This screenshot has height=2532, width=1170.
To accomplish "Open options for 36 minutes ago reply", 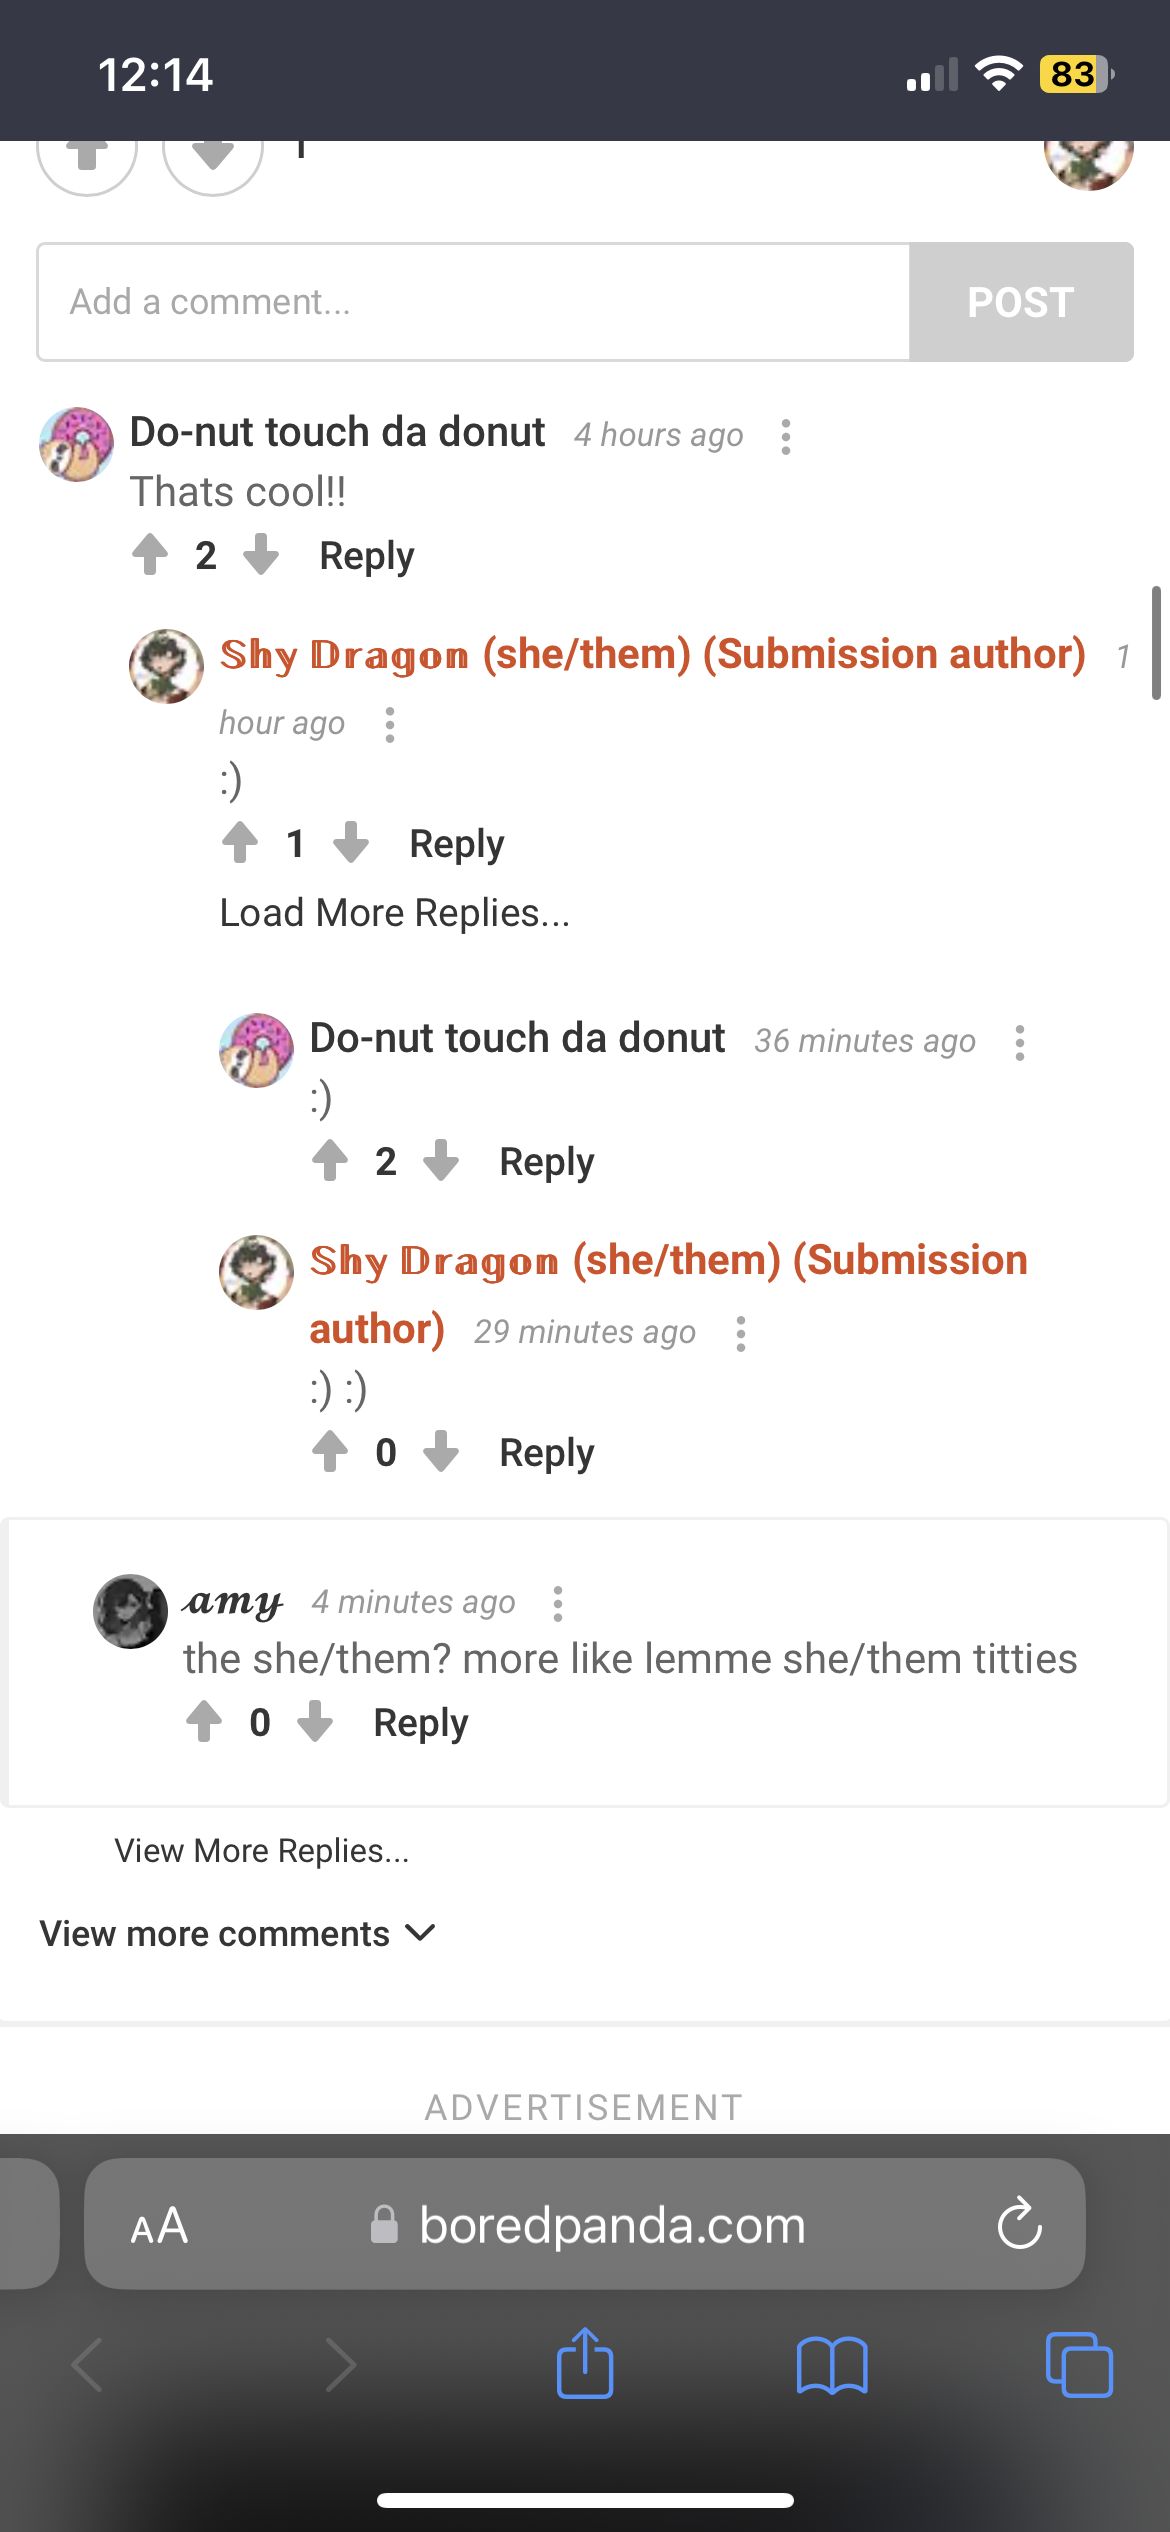I will 1020,1042.
